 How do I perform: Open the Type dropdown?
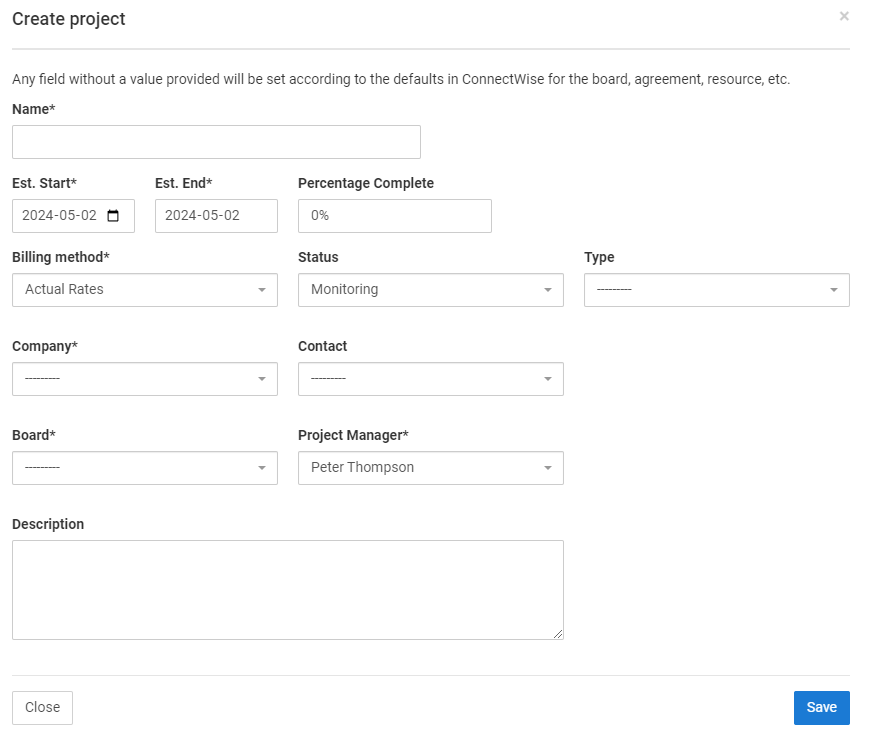coord(717,290)
